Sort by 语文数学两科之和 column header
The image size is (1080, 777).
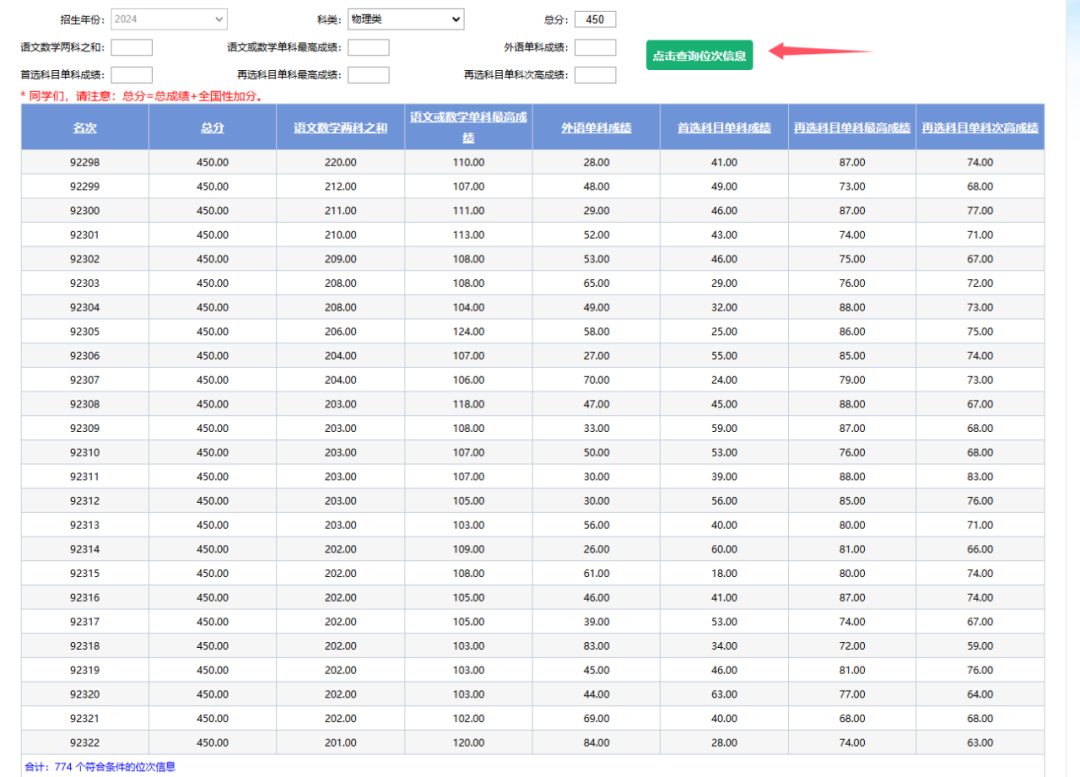[340, 128]
